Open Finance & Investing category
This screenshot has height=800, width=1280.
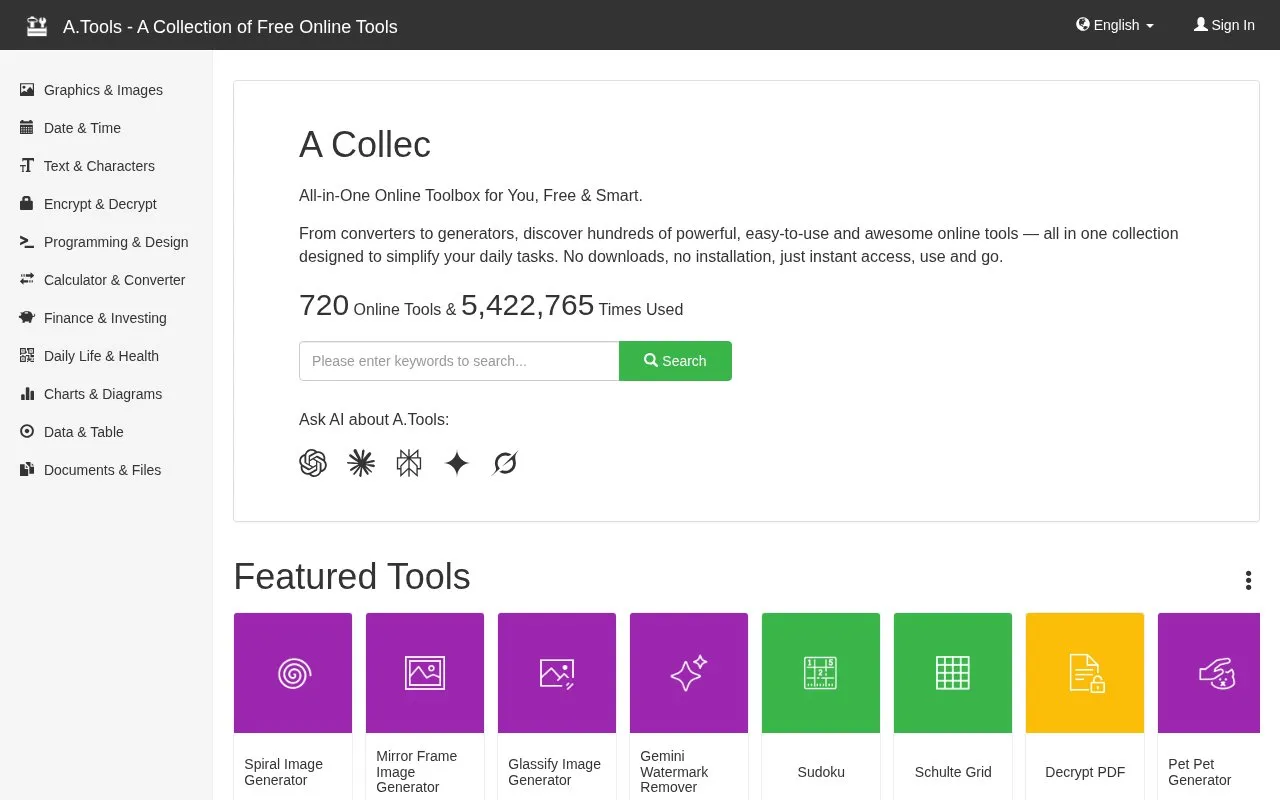(x=105, y=318)
